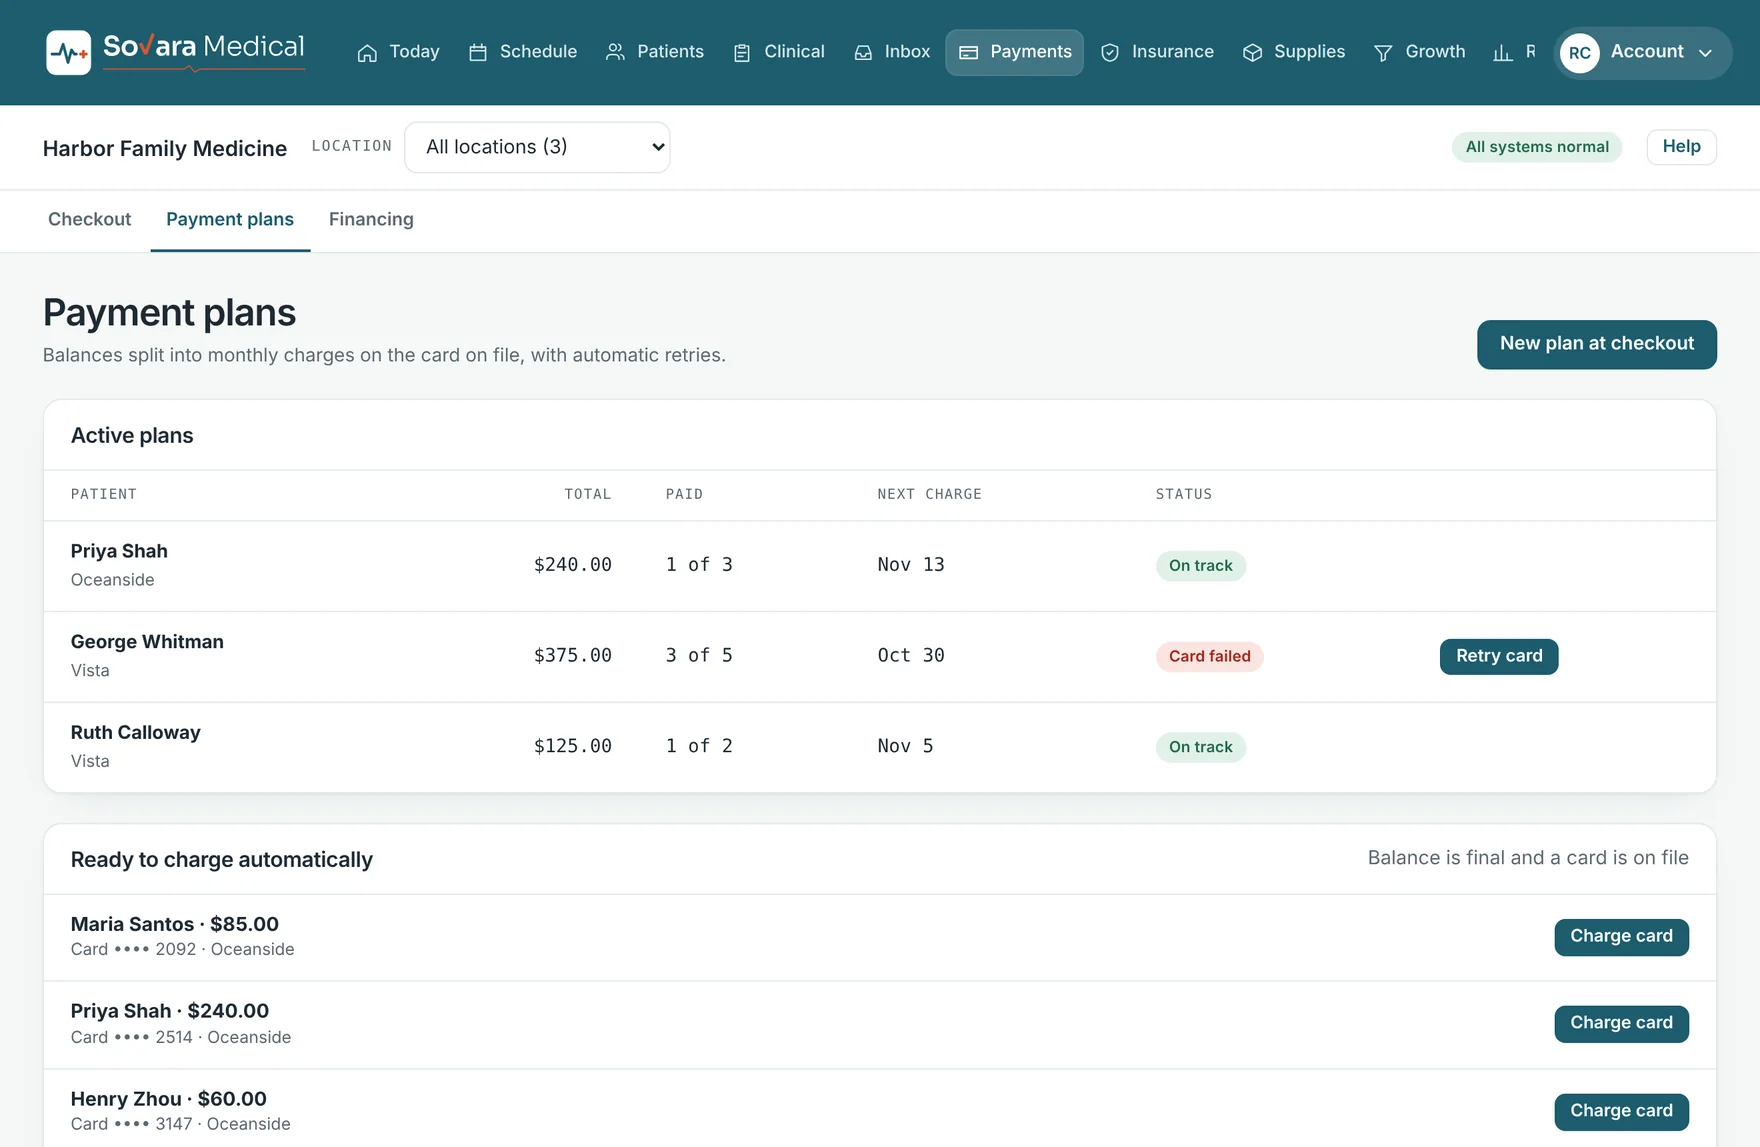The width and height of the screenshot is (1760, 1147).
Task: Click Priya Shah's On track status badge
Action: click(1201, 566)
